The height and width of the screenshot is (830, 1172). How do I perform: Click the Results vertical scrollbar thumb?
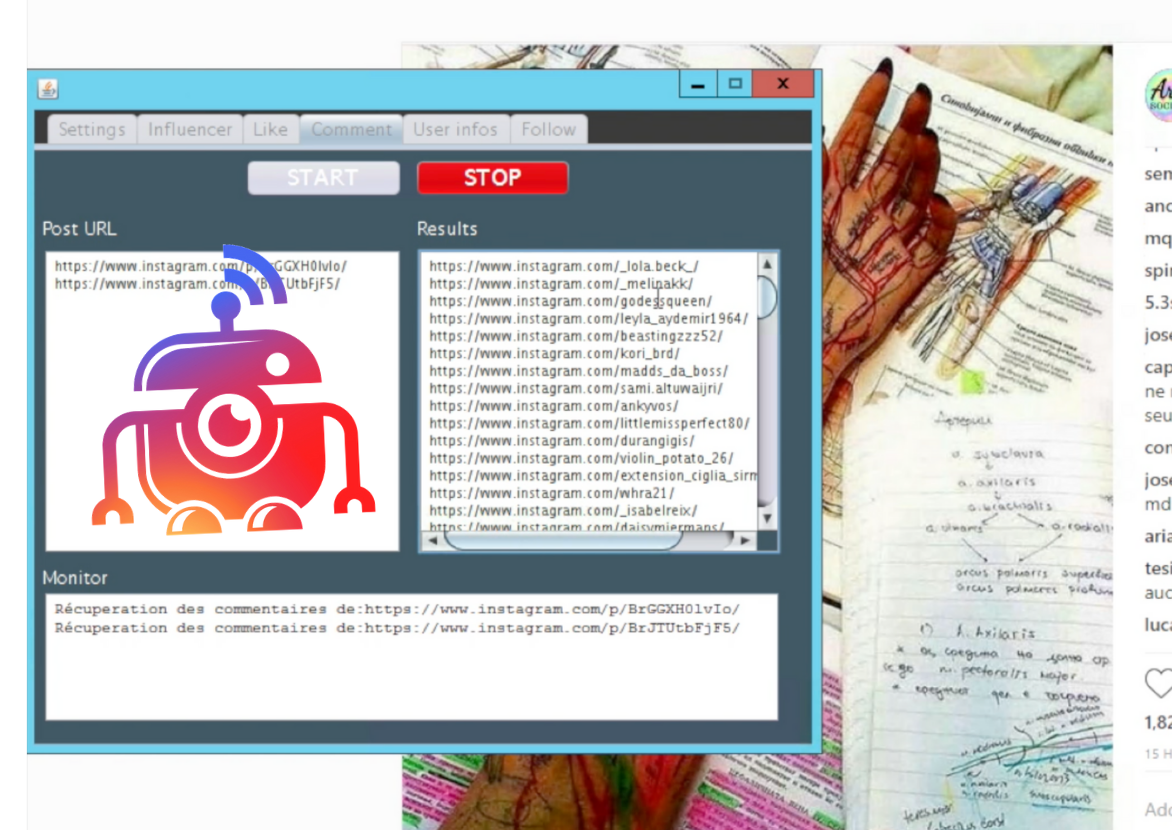point(767,297)
